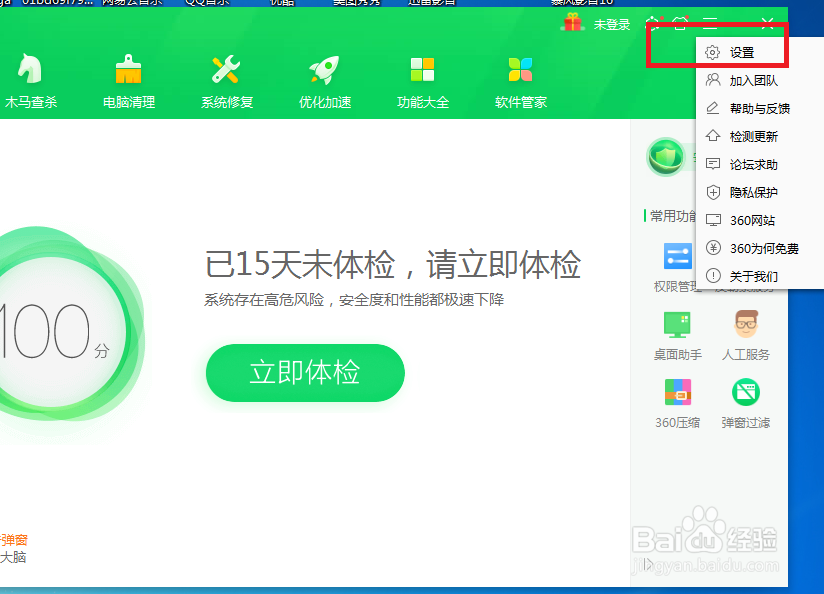The width and height of the screenshot is (824, 594).
Task: Launch 360压缩 compression tool
Action: (677, 403)
